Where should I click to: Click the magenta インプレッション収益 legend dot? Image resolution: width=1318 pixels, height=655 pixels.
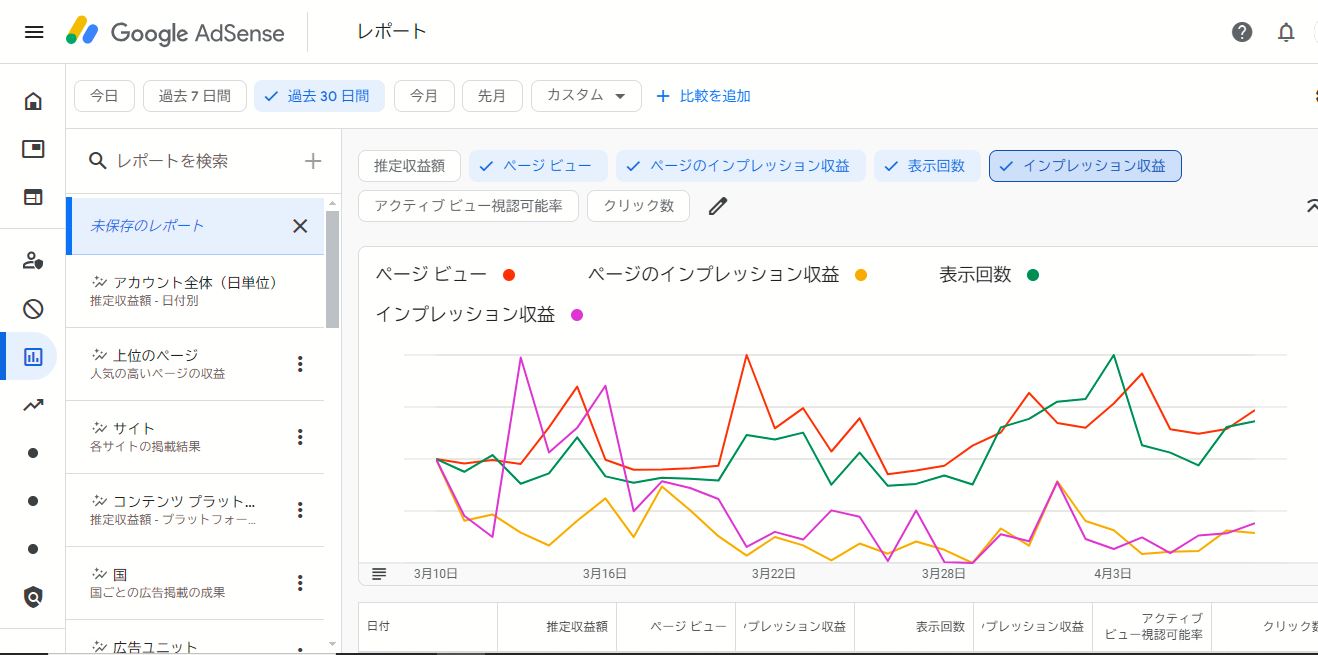tap(576, 315)
